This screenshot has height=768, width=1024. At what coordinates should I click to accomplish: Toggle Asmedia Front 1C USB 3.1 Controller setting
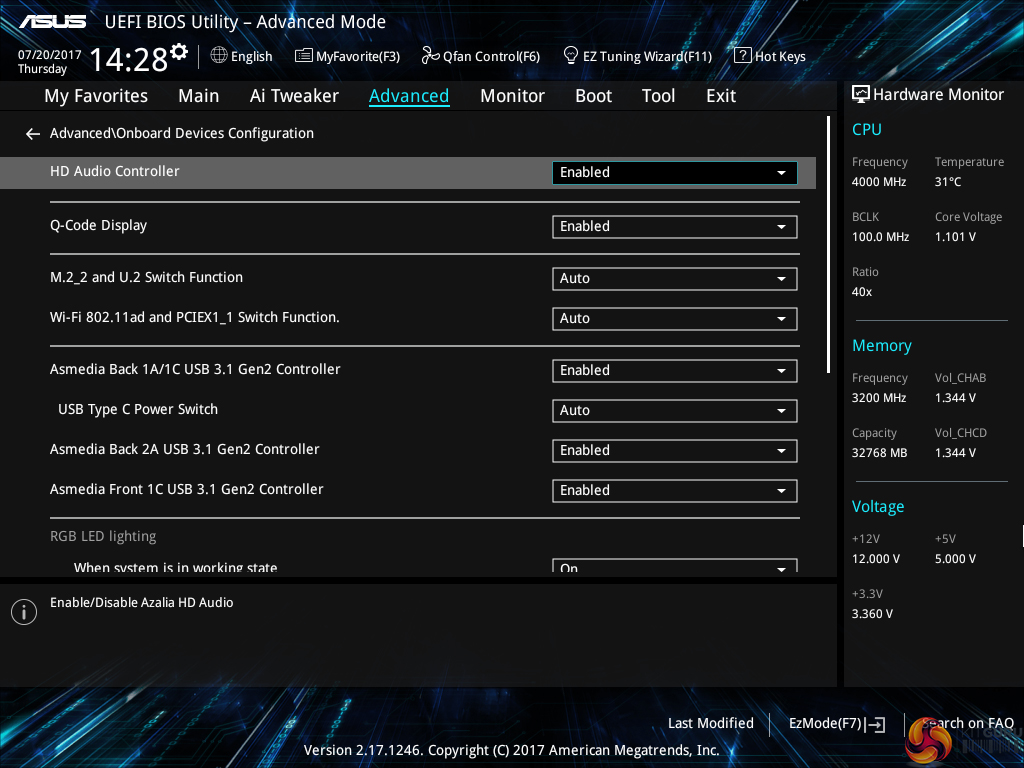[674, 491]
